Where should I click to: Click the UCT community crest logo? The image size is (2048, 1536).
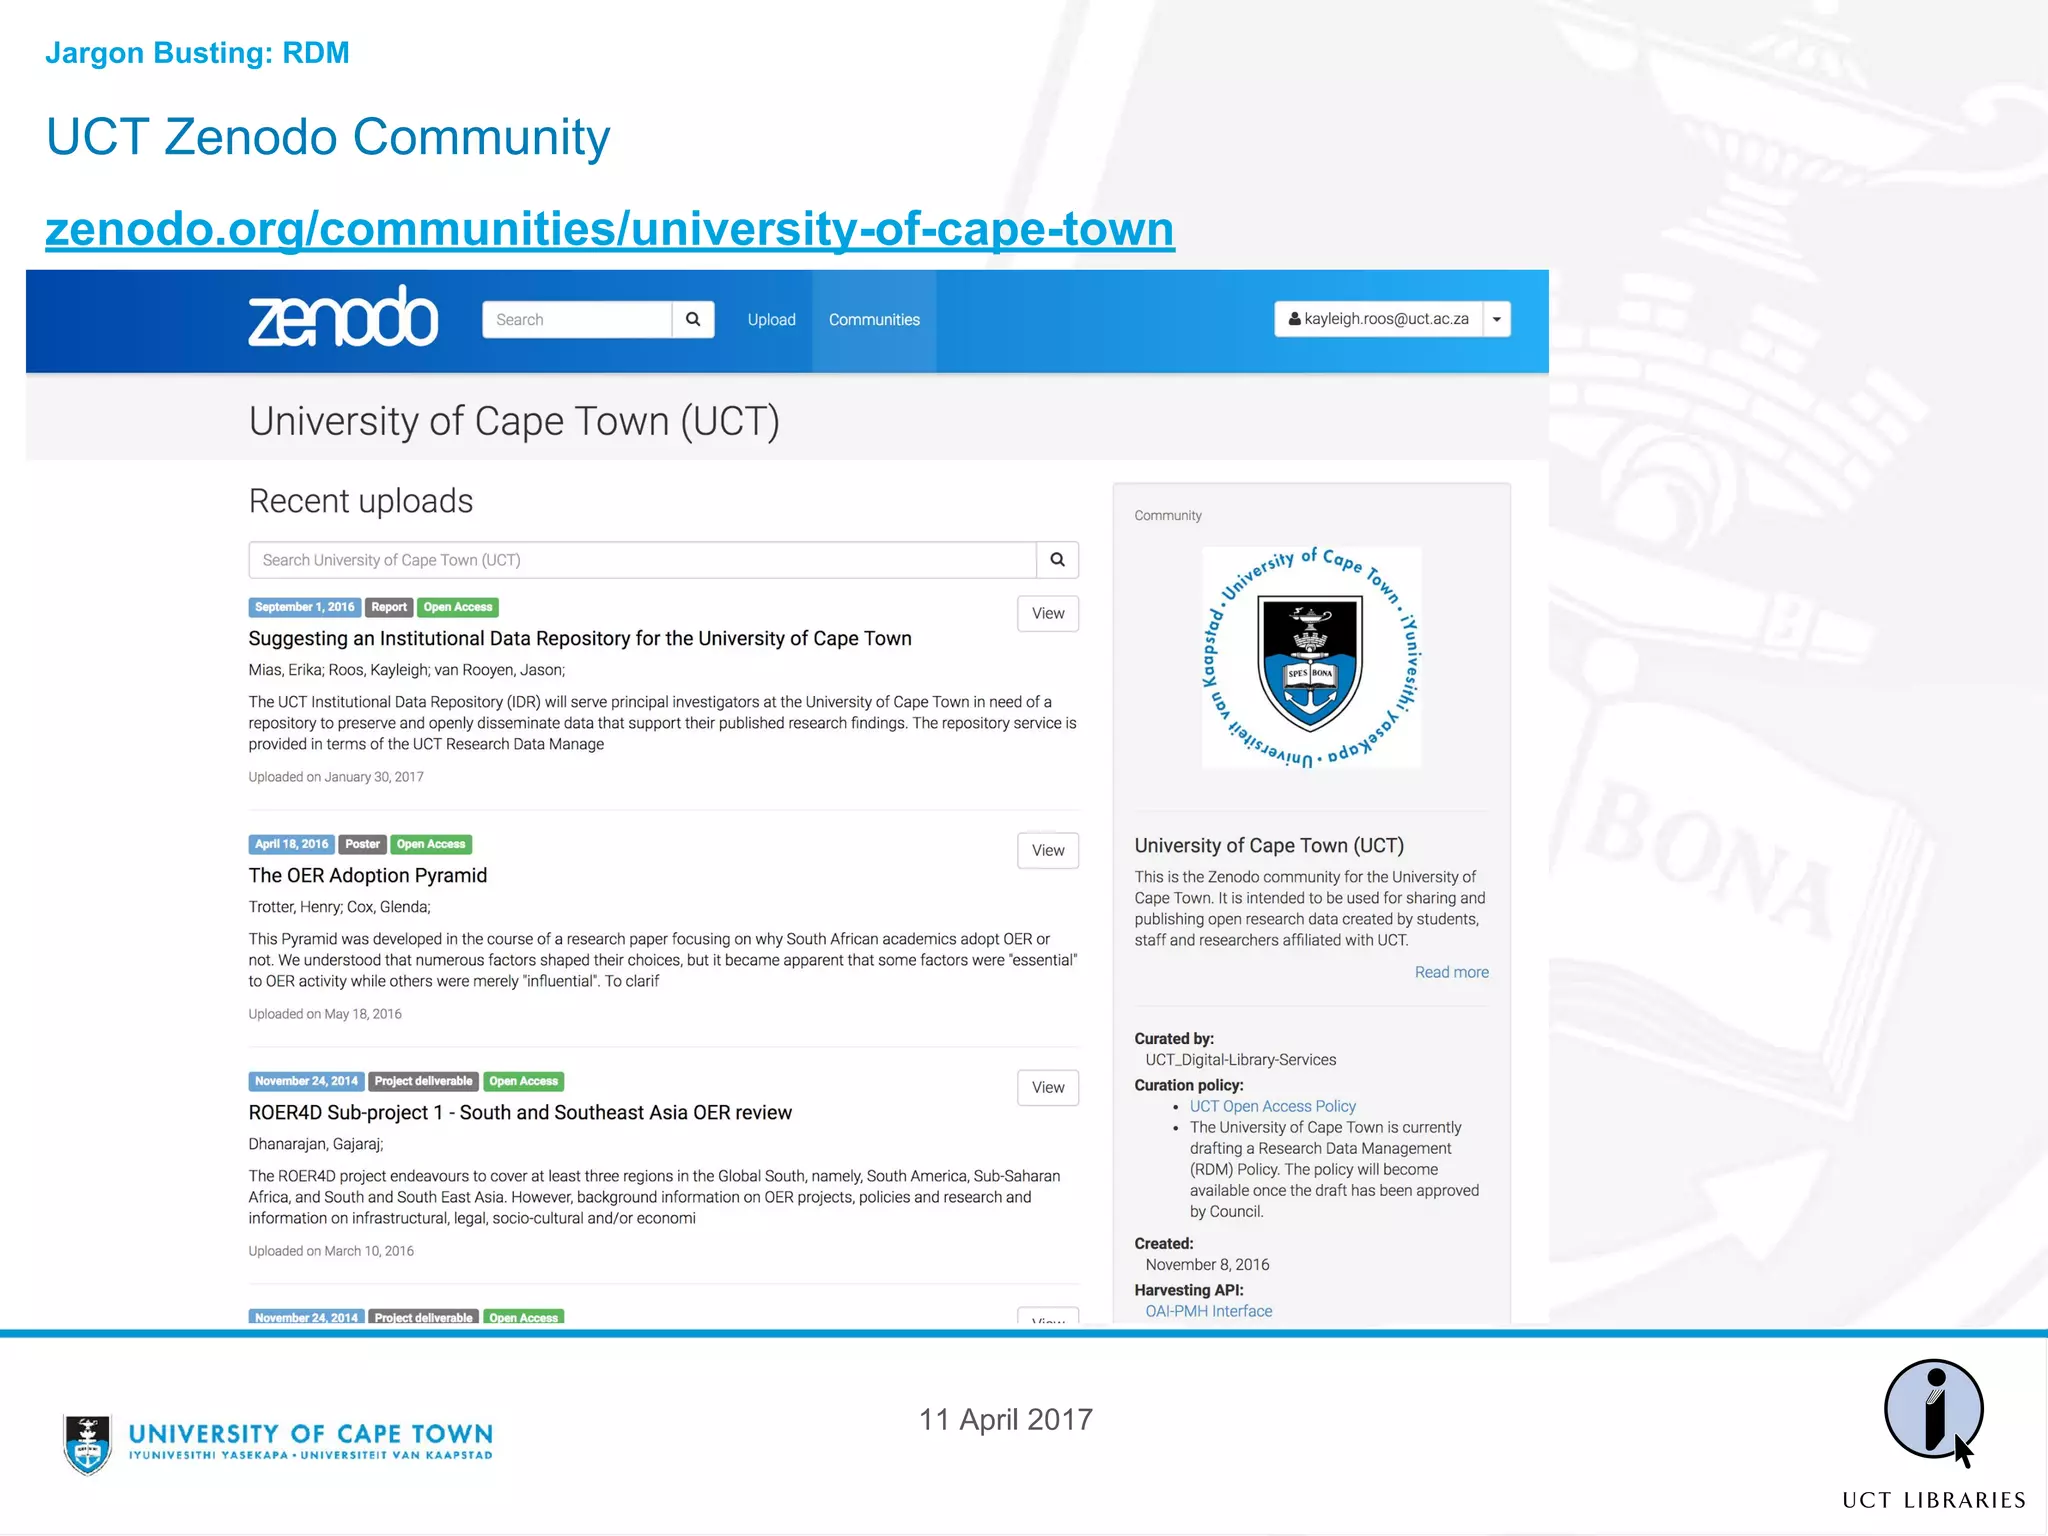coord(1310,657)
